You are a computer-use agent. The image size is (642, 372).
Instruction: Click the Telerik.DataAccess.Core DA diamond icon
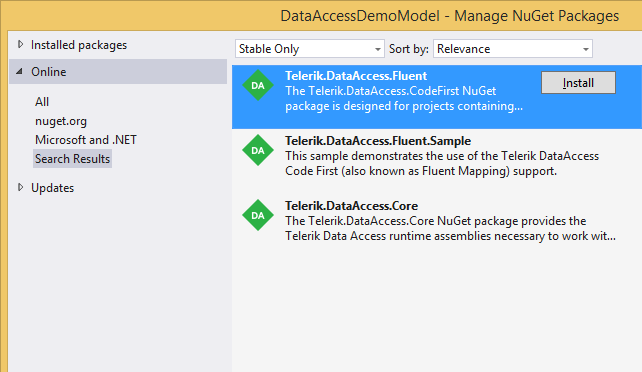point(258,215)
